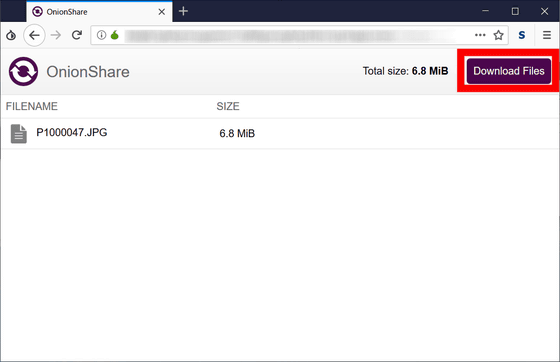Click the SIZE column header
Image resolution: width=560 pixels, height=362 pixels.
point(228,106)
